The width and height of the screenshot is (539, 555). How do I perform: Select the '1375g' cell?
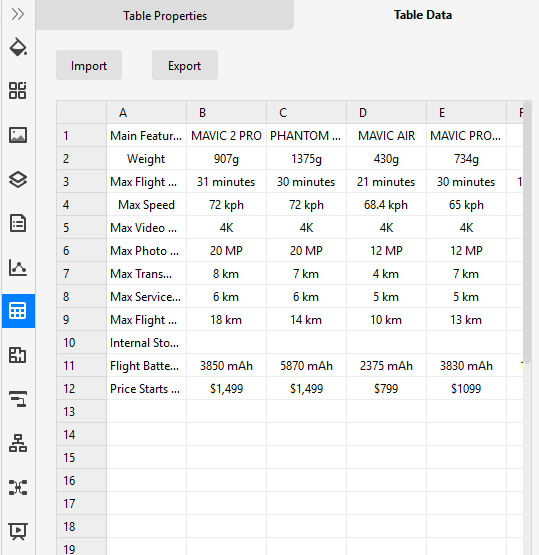[306, 159]
